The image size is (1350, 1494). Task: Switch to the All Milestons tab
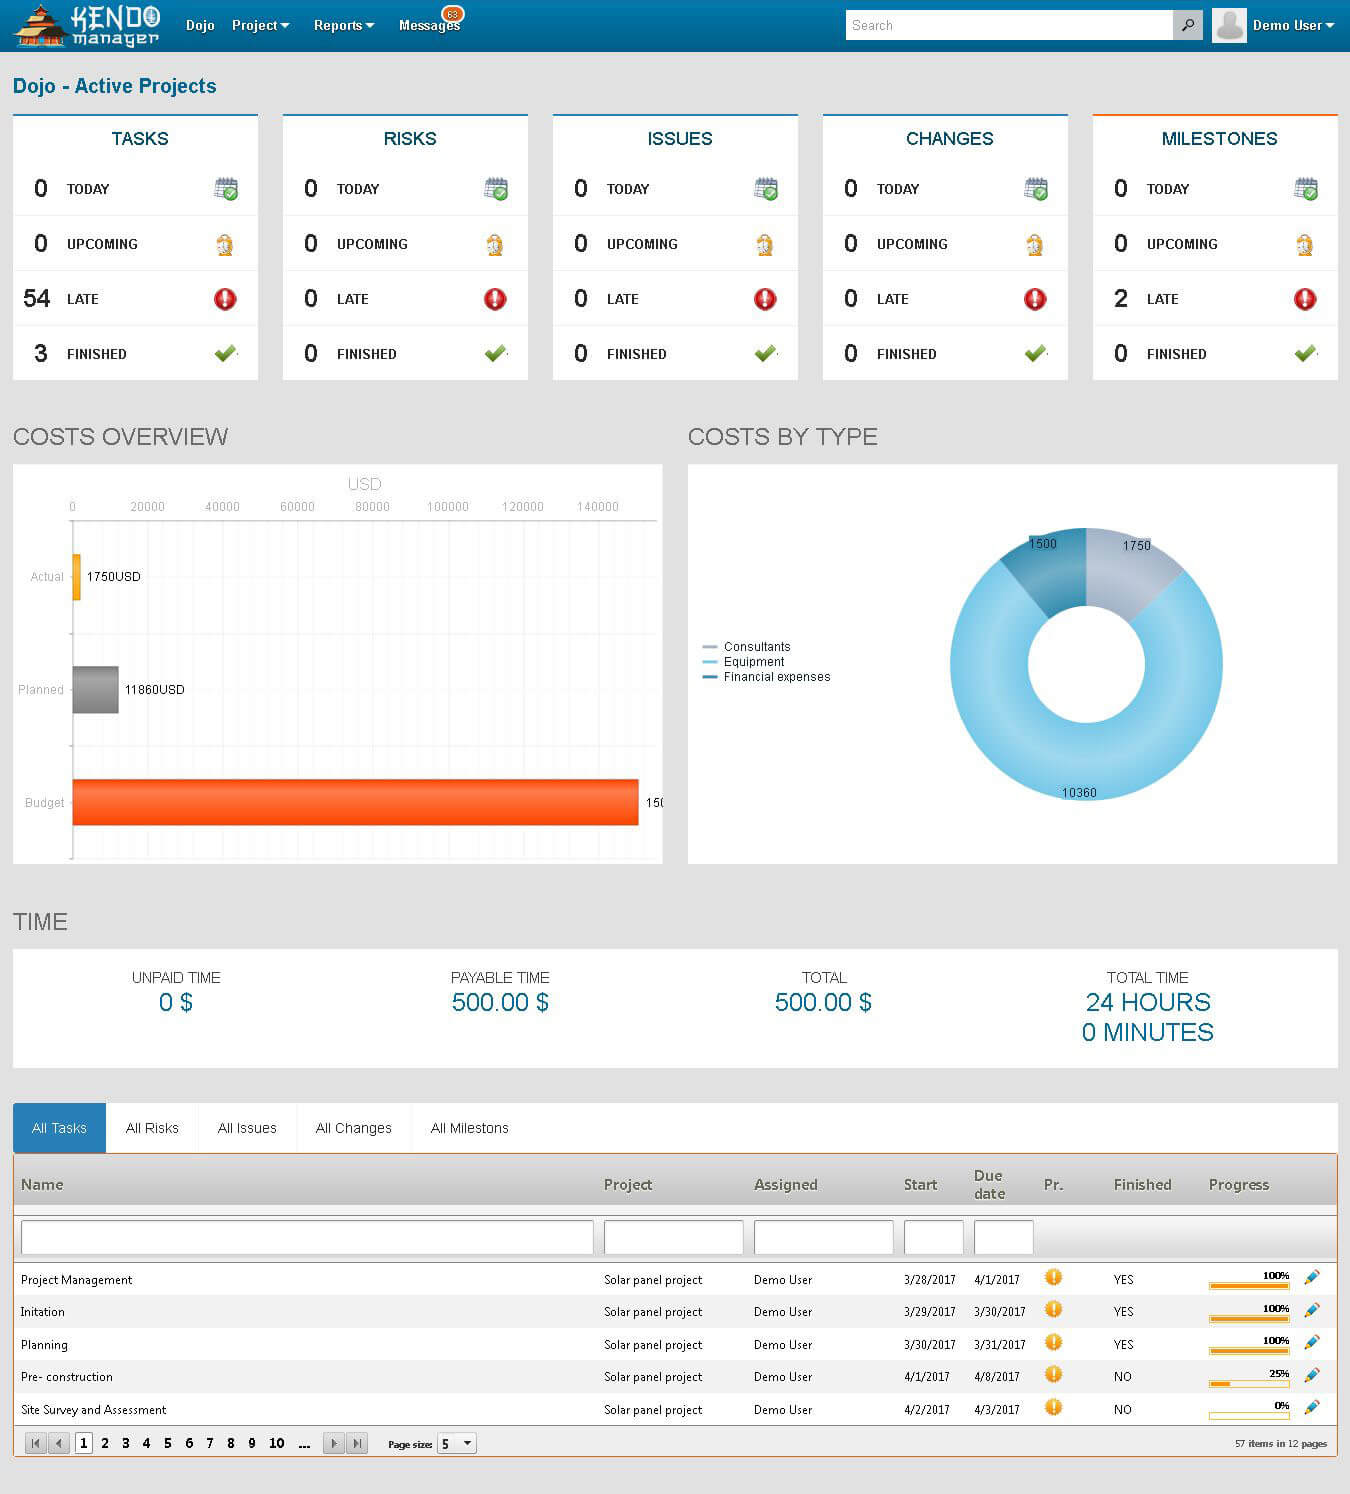coord(469,1128)
